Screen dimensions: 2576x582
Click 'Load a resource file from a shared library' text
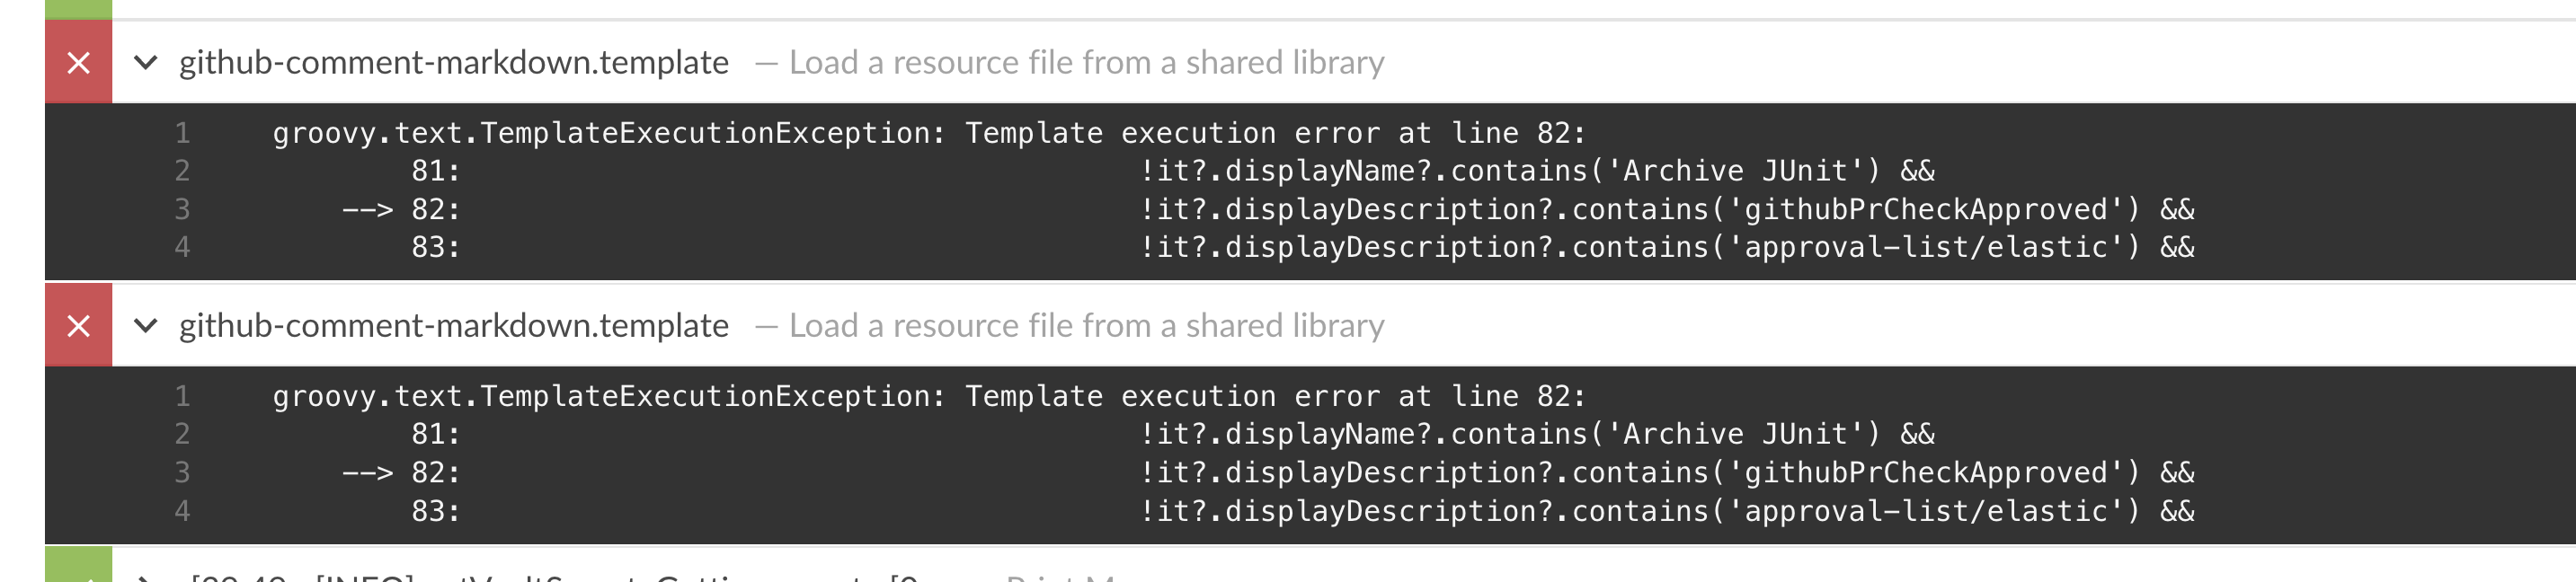1085,64
